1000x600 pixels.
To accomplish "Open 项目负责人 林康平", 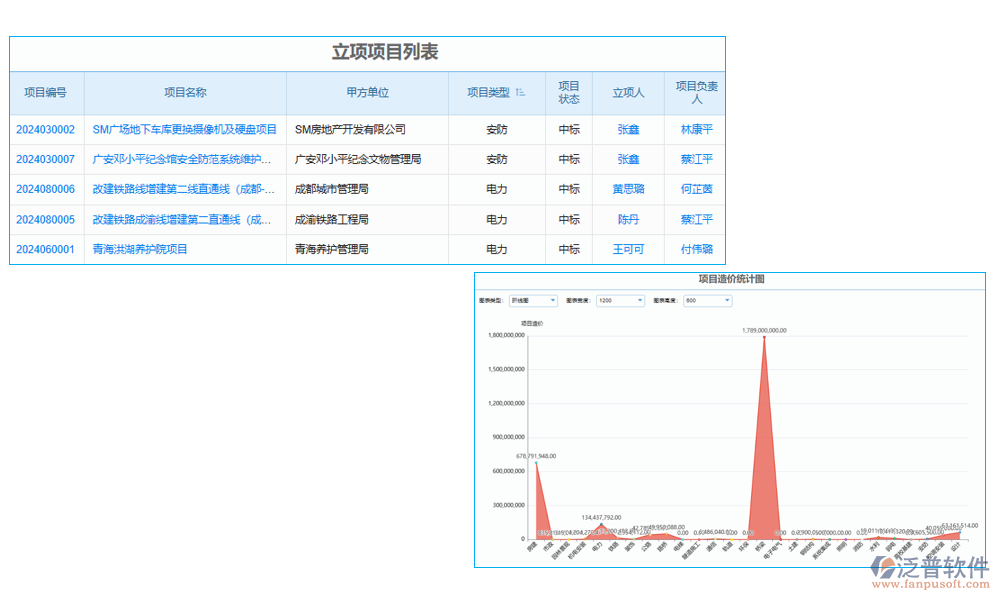I will pyautogui.click(x=696, y=129).
